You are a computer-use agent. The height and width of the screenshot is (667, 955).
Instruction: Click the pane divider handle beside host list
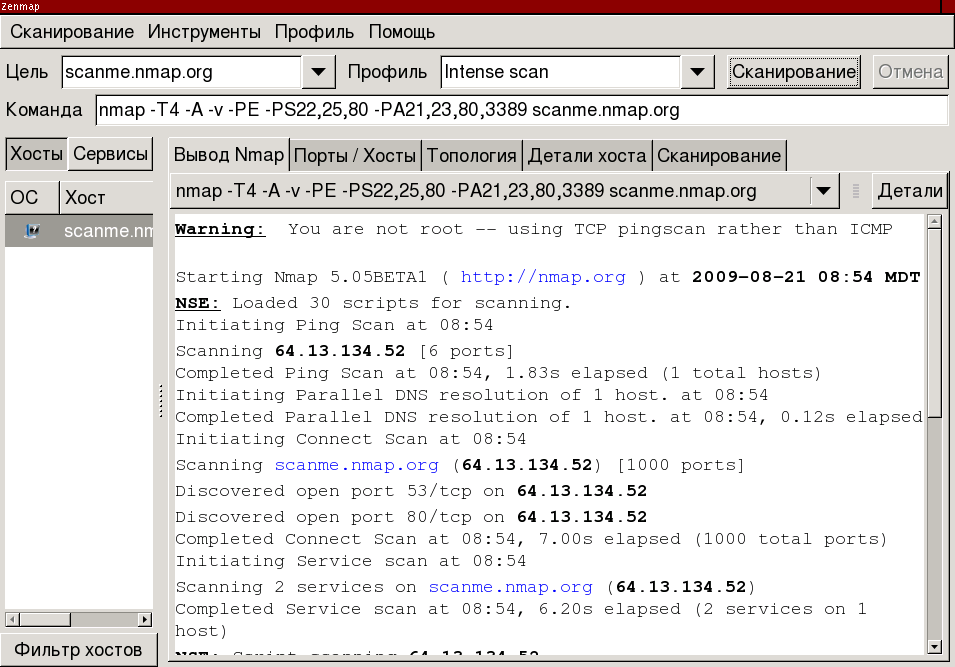[161, 401]
